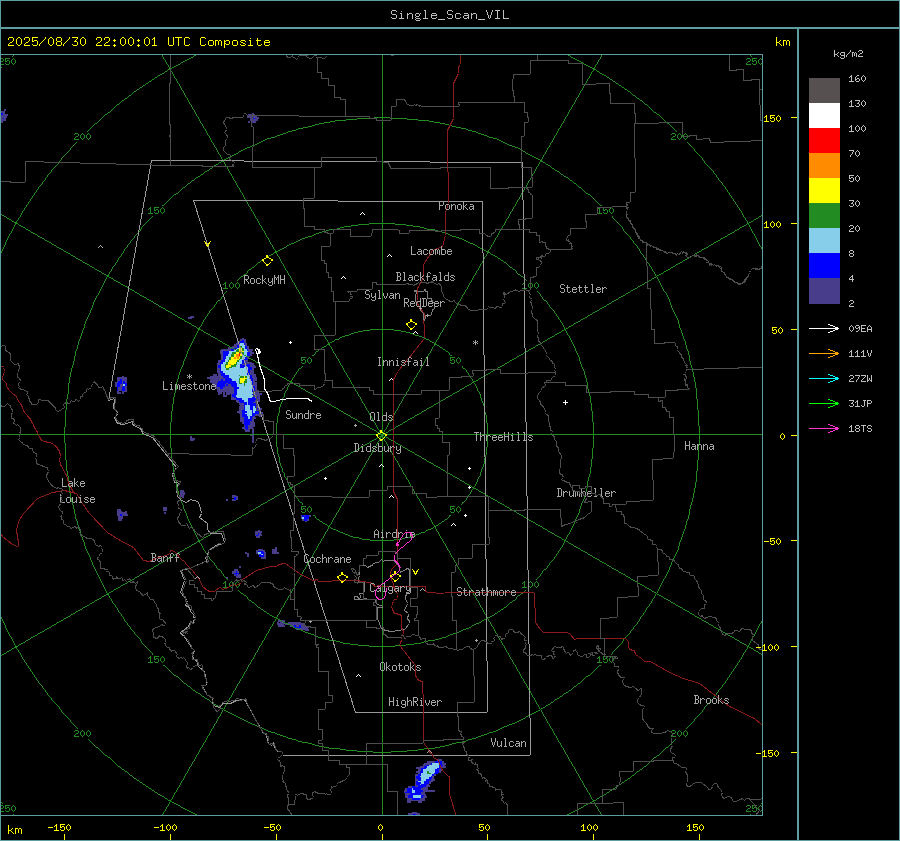900x841 pixels.
Task: Click the yellow diamond marker near RockyMH
Action: point(267,261)
